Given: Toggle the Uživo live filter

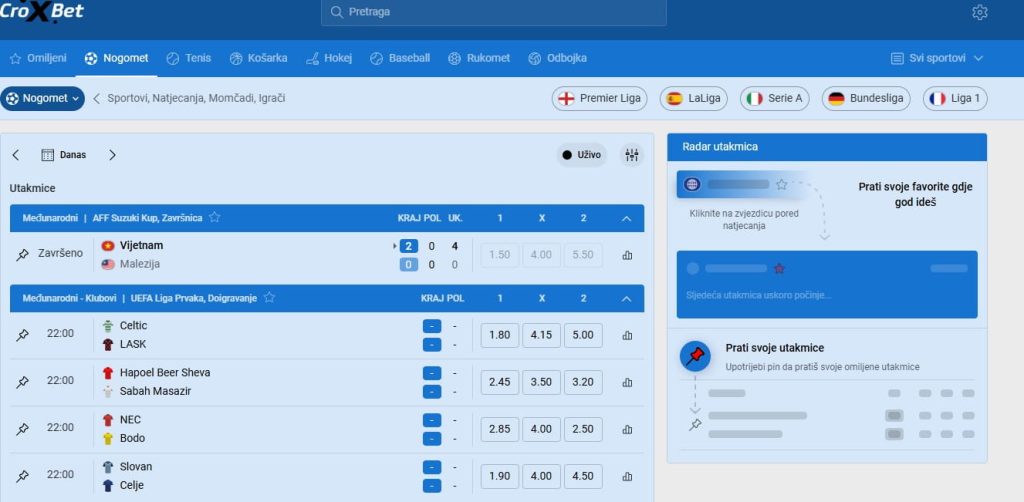Looking at the screenshot, I should (581, 155).
